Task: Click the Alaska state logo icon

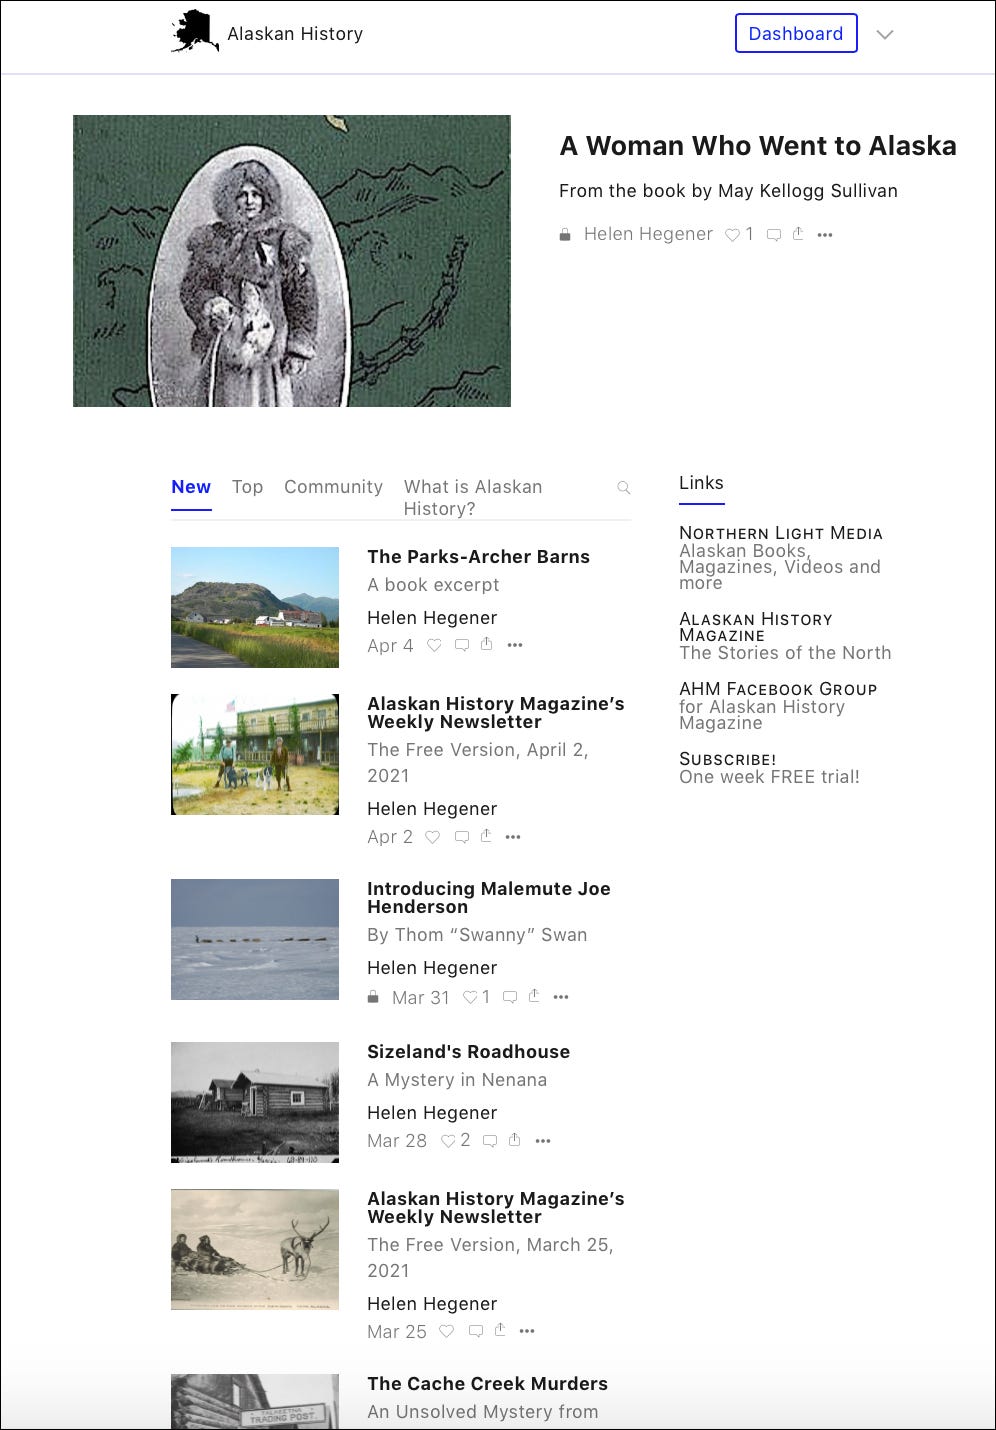Action: click(195, 33)
